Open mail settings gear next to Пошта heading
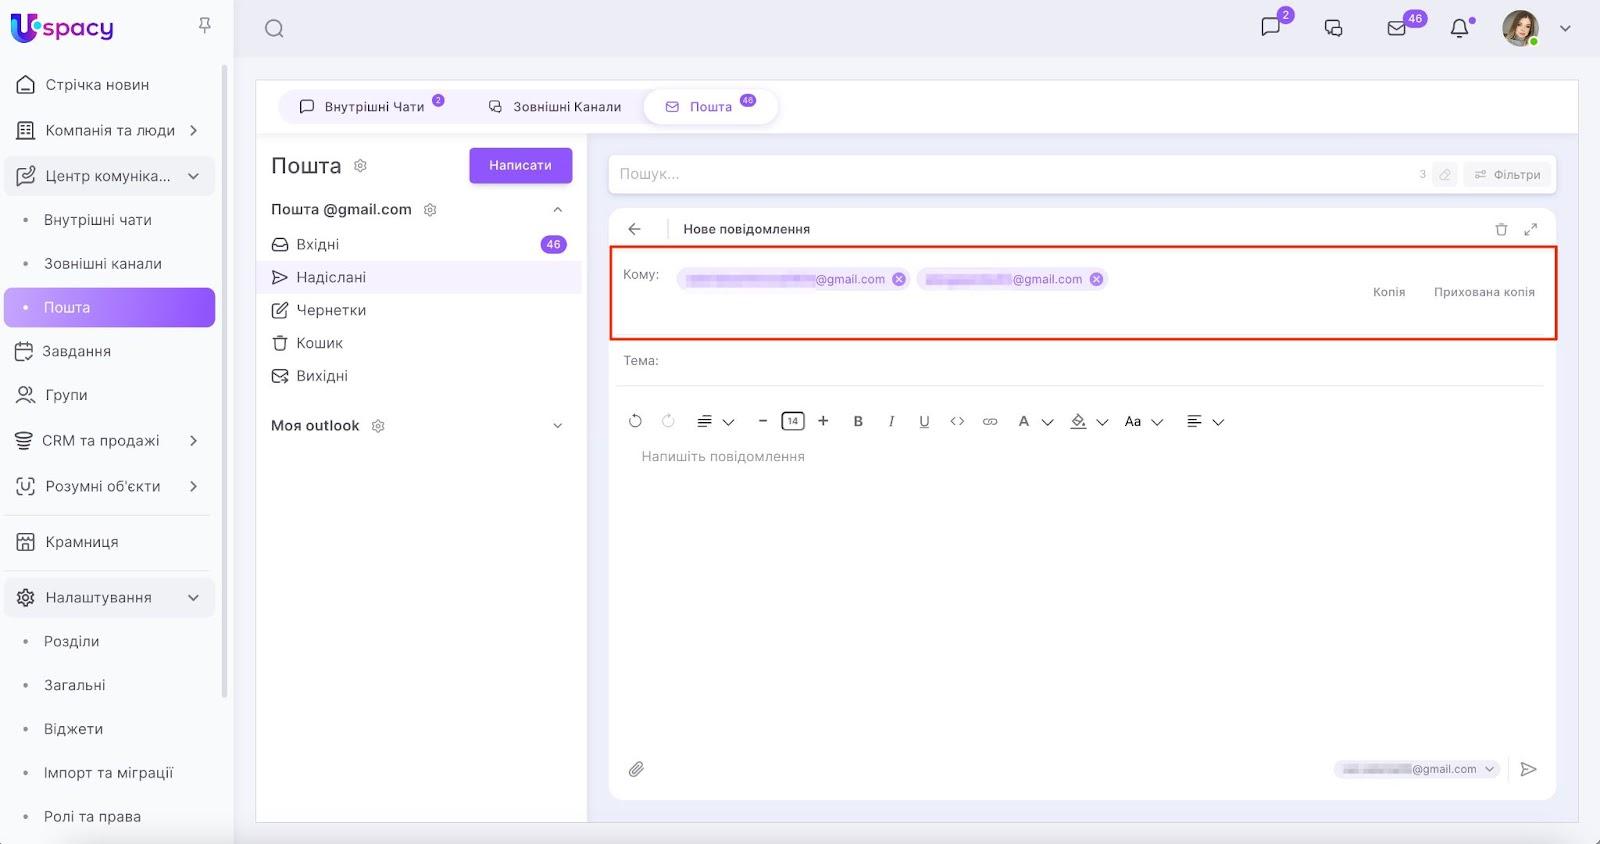1600x844 pixels. (361, 166)
